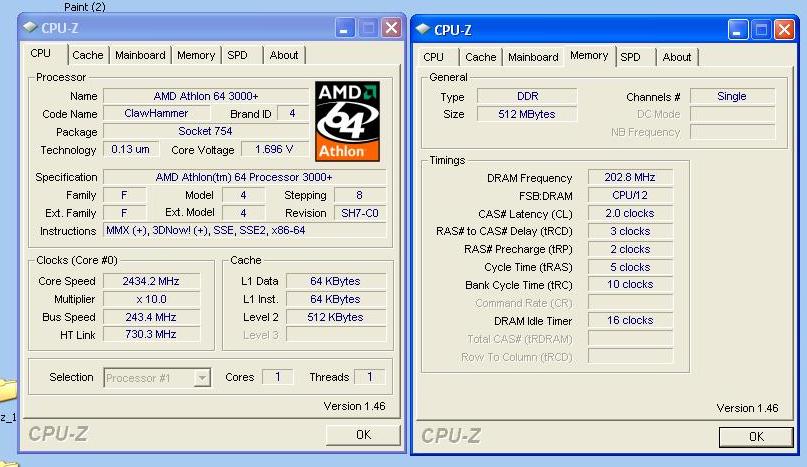The image size is (807, 467).
Task: Click the L1 Data 64 KBytes value
Action: pyautogui.click(x=336, y=281)
